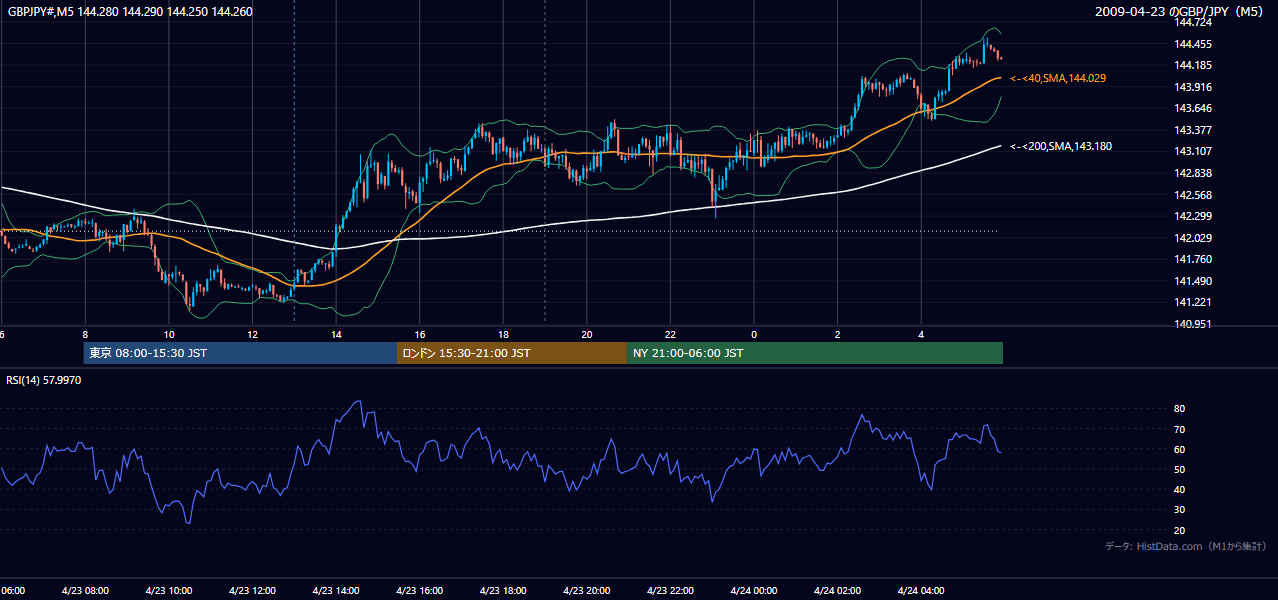Click hour label 22 under the price chart
The image size is (1278, 600).
(x=670, y=335)
